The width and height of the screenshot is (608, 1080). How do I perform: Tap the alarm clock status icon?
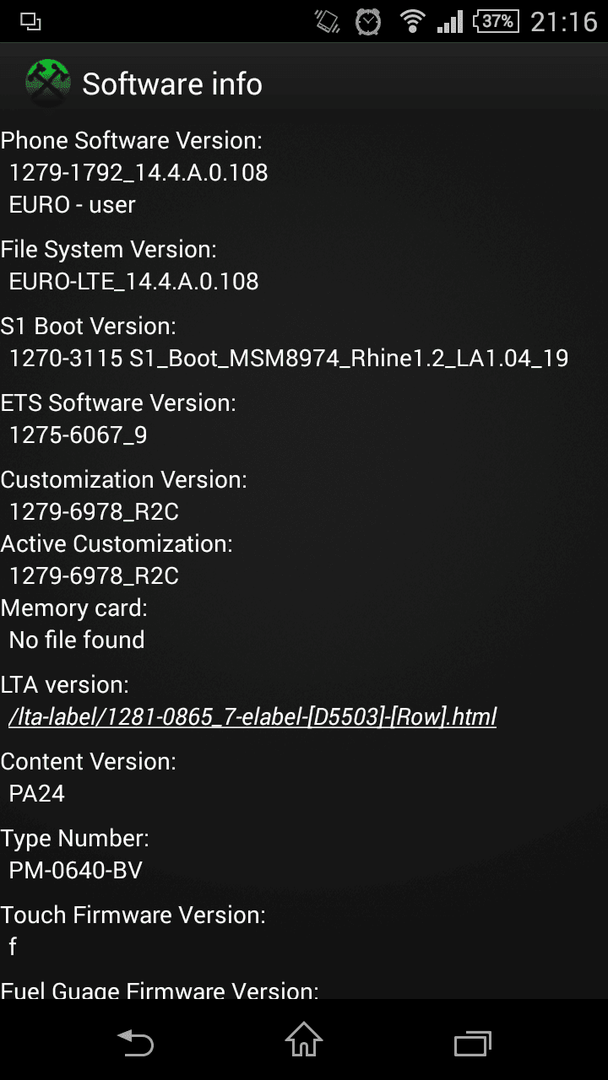(x=368, y=22)
